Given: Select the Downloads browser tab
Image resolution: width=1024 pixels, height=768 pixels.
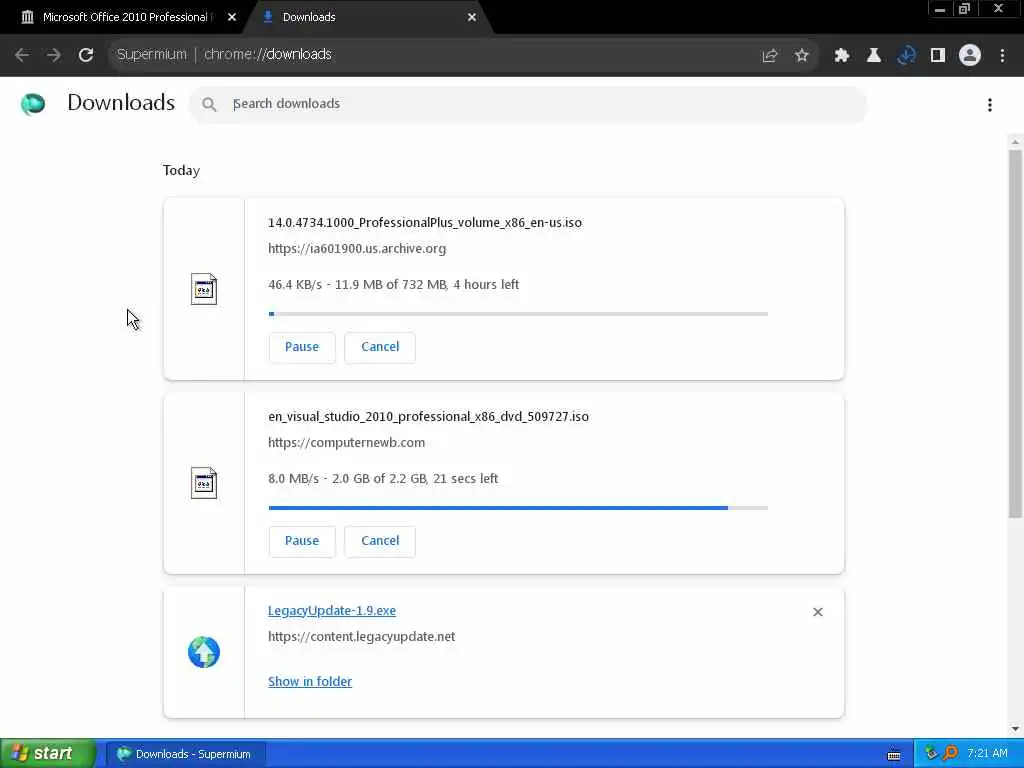Looking at the screenshot, I should [x=366, y=18].
